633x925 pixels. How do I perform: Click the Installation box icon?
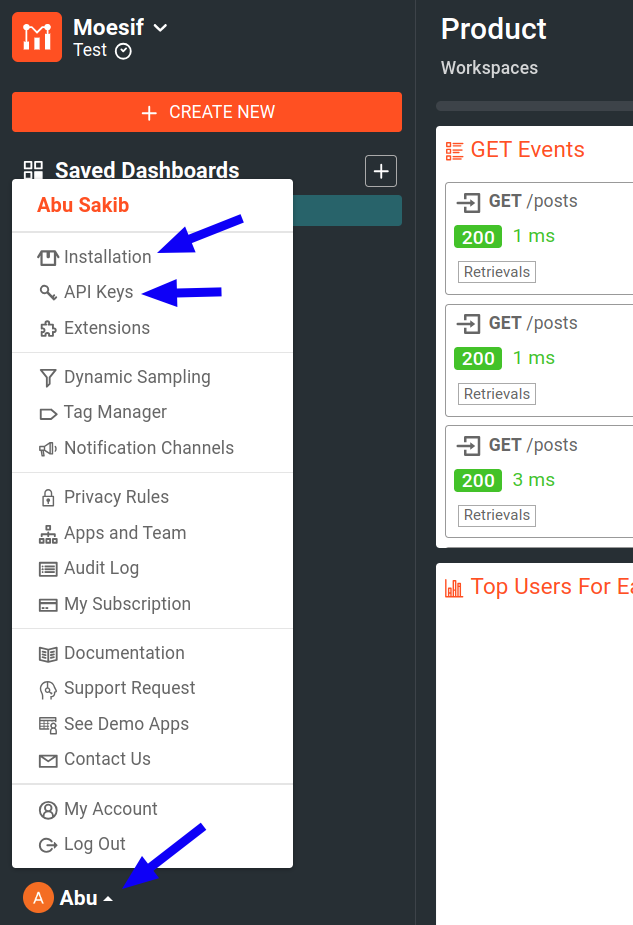click(x=48, y=258)
